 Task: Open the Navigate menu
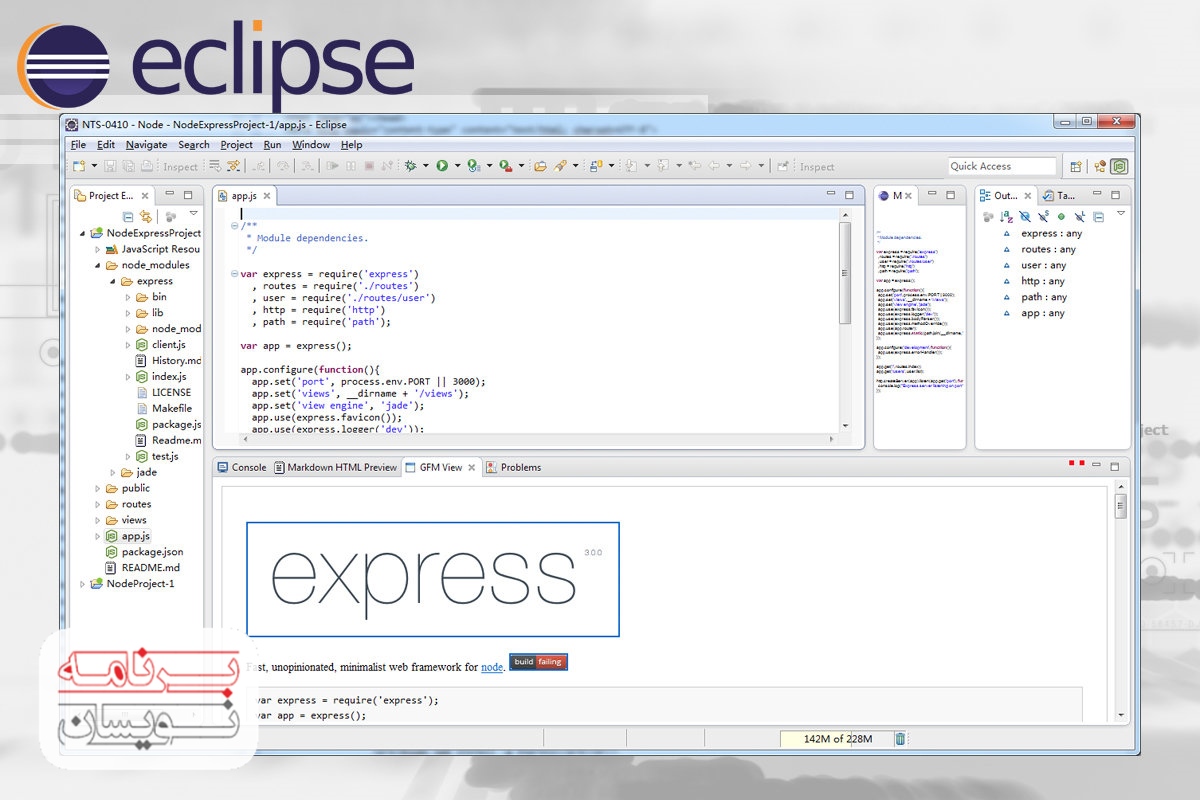(147, 145)
